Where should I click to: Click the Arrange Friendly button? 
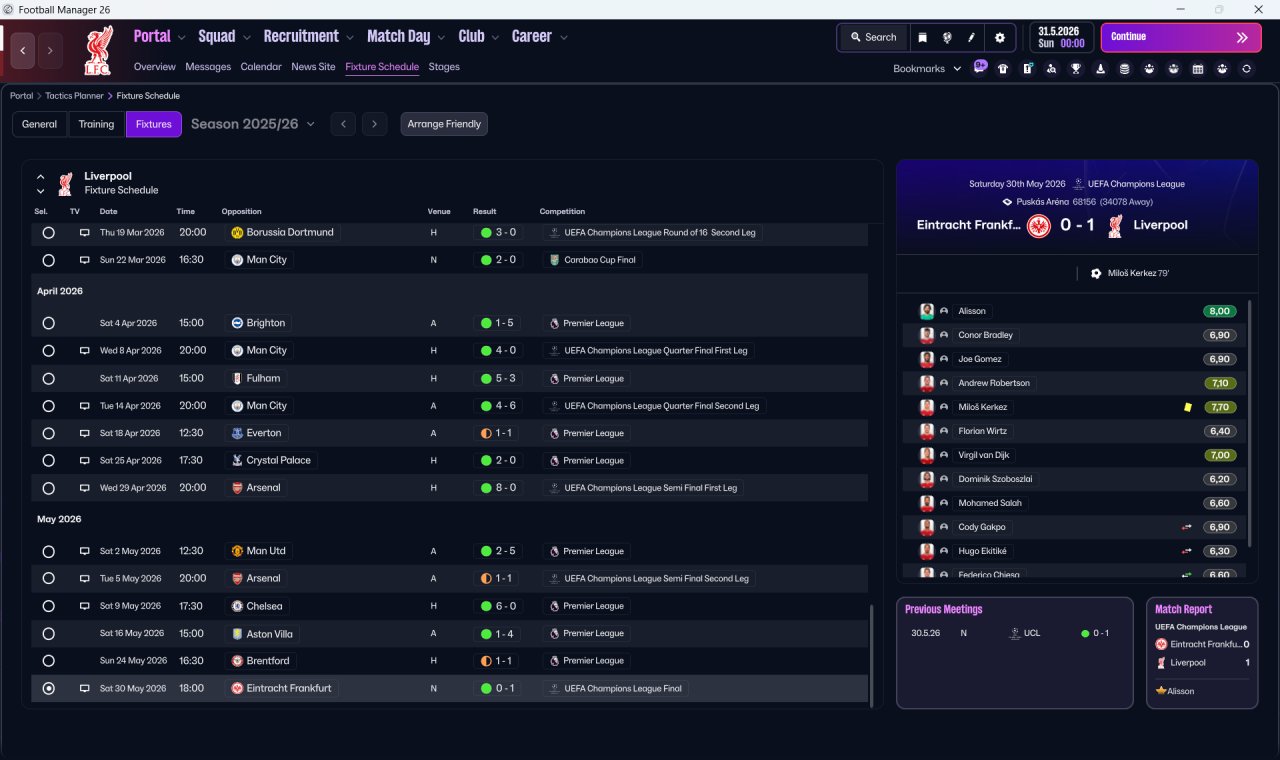click(444, 124)
